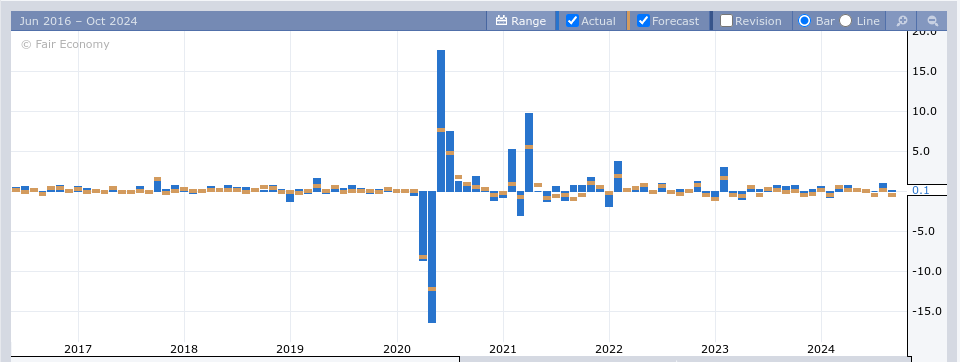Click the 2017 x-axis year label

click(78, 349)
